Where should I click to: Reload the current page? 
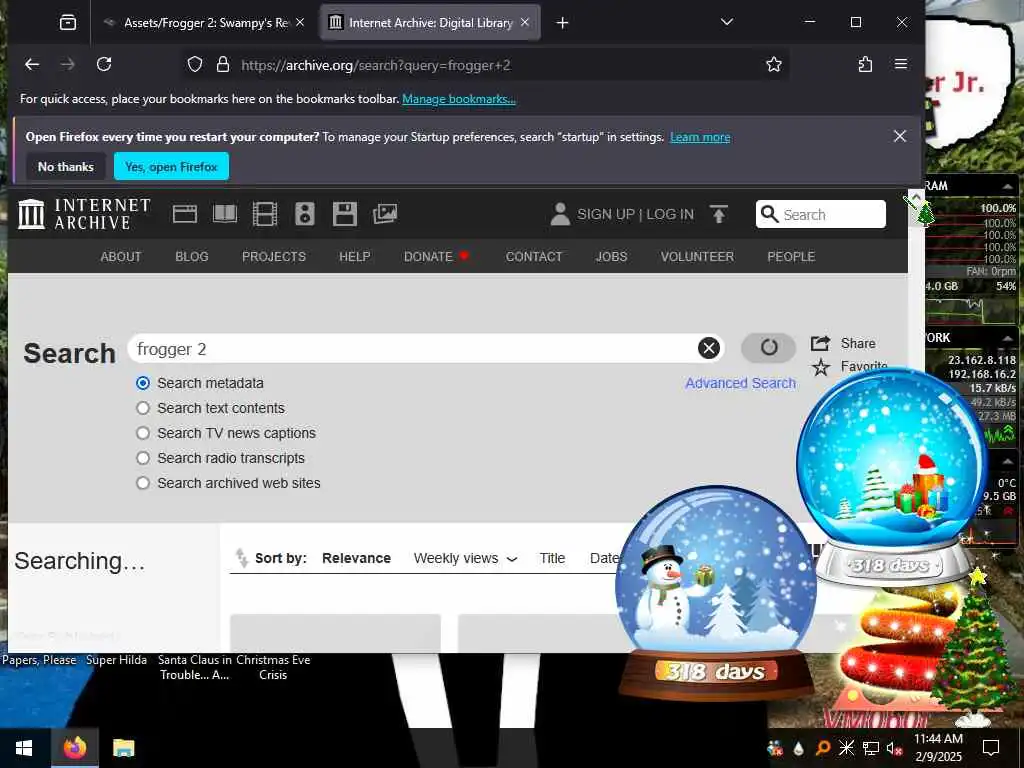104,64
